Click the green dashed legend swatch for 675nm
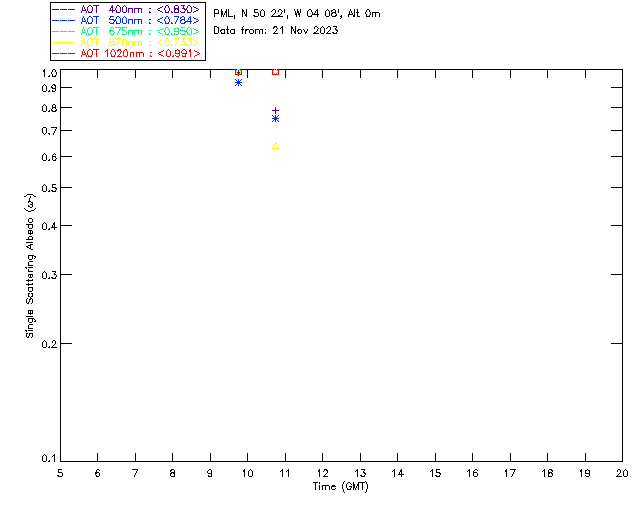640x512 pixels. point(63,31)
